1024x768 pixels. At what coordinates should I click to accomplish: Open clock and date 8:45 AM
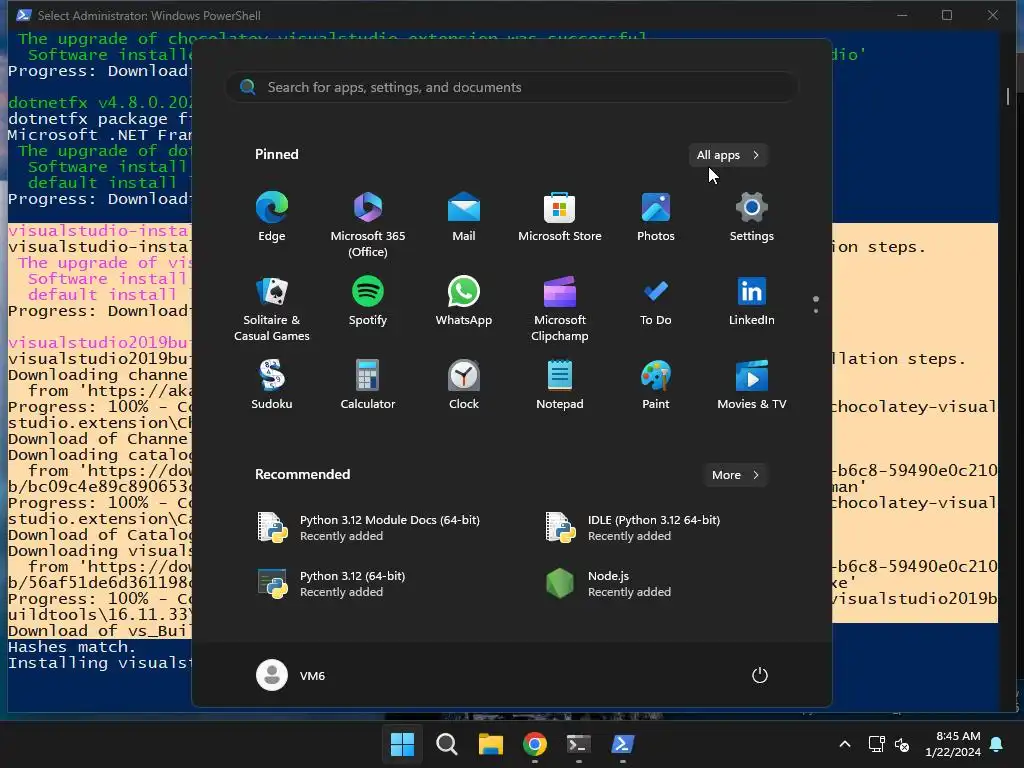[953, 744]
